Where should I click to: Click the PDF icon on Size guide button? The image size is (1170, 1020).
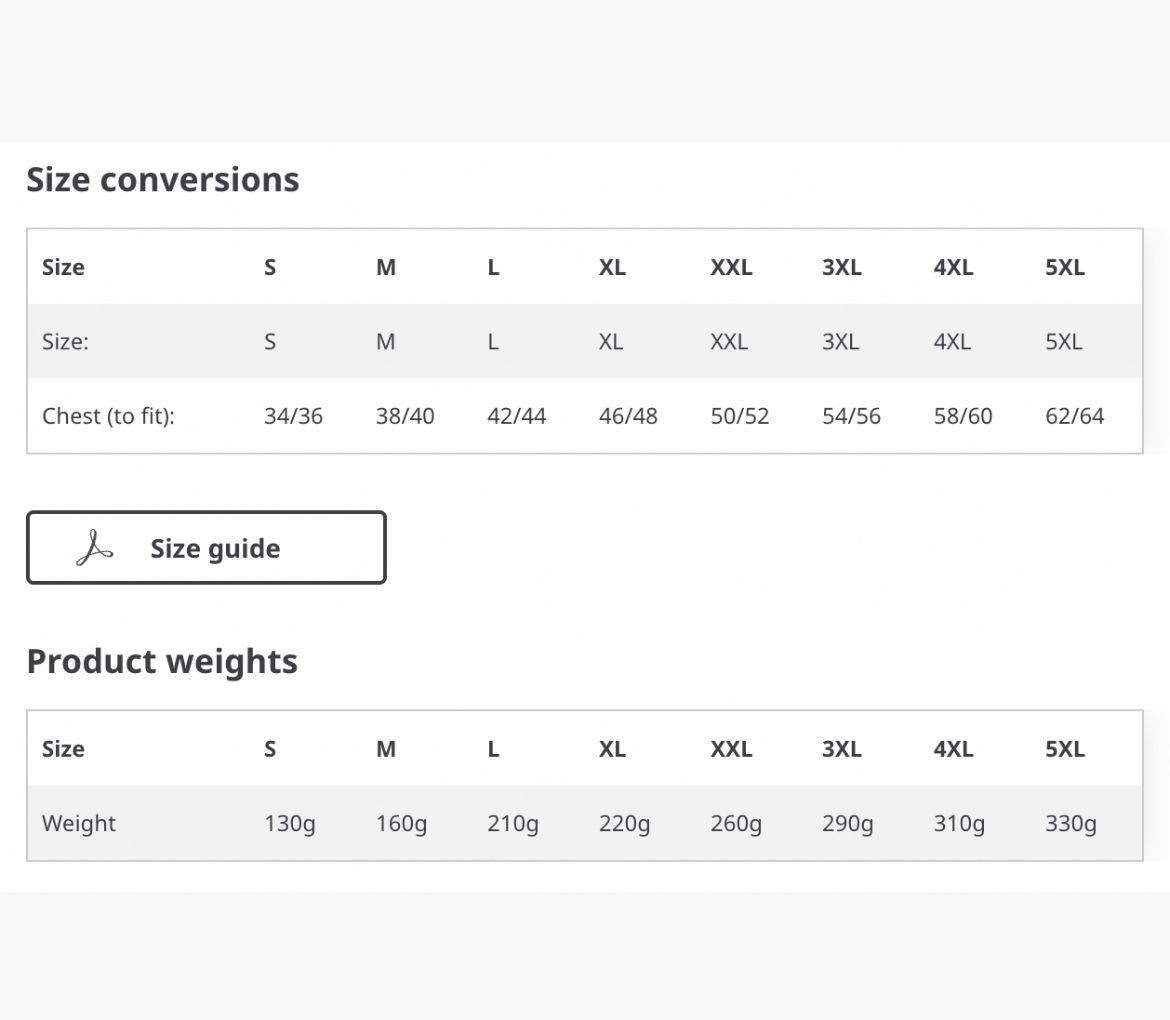pos(95,548)
